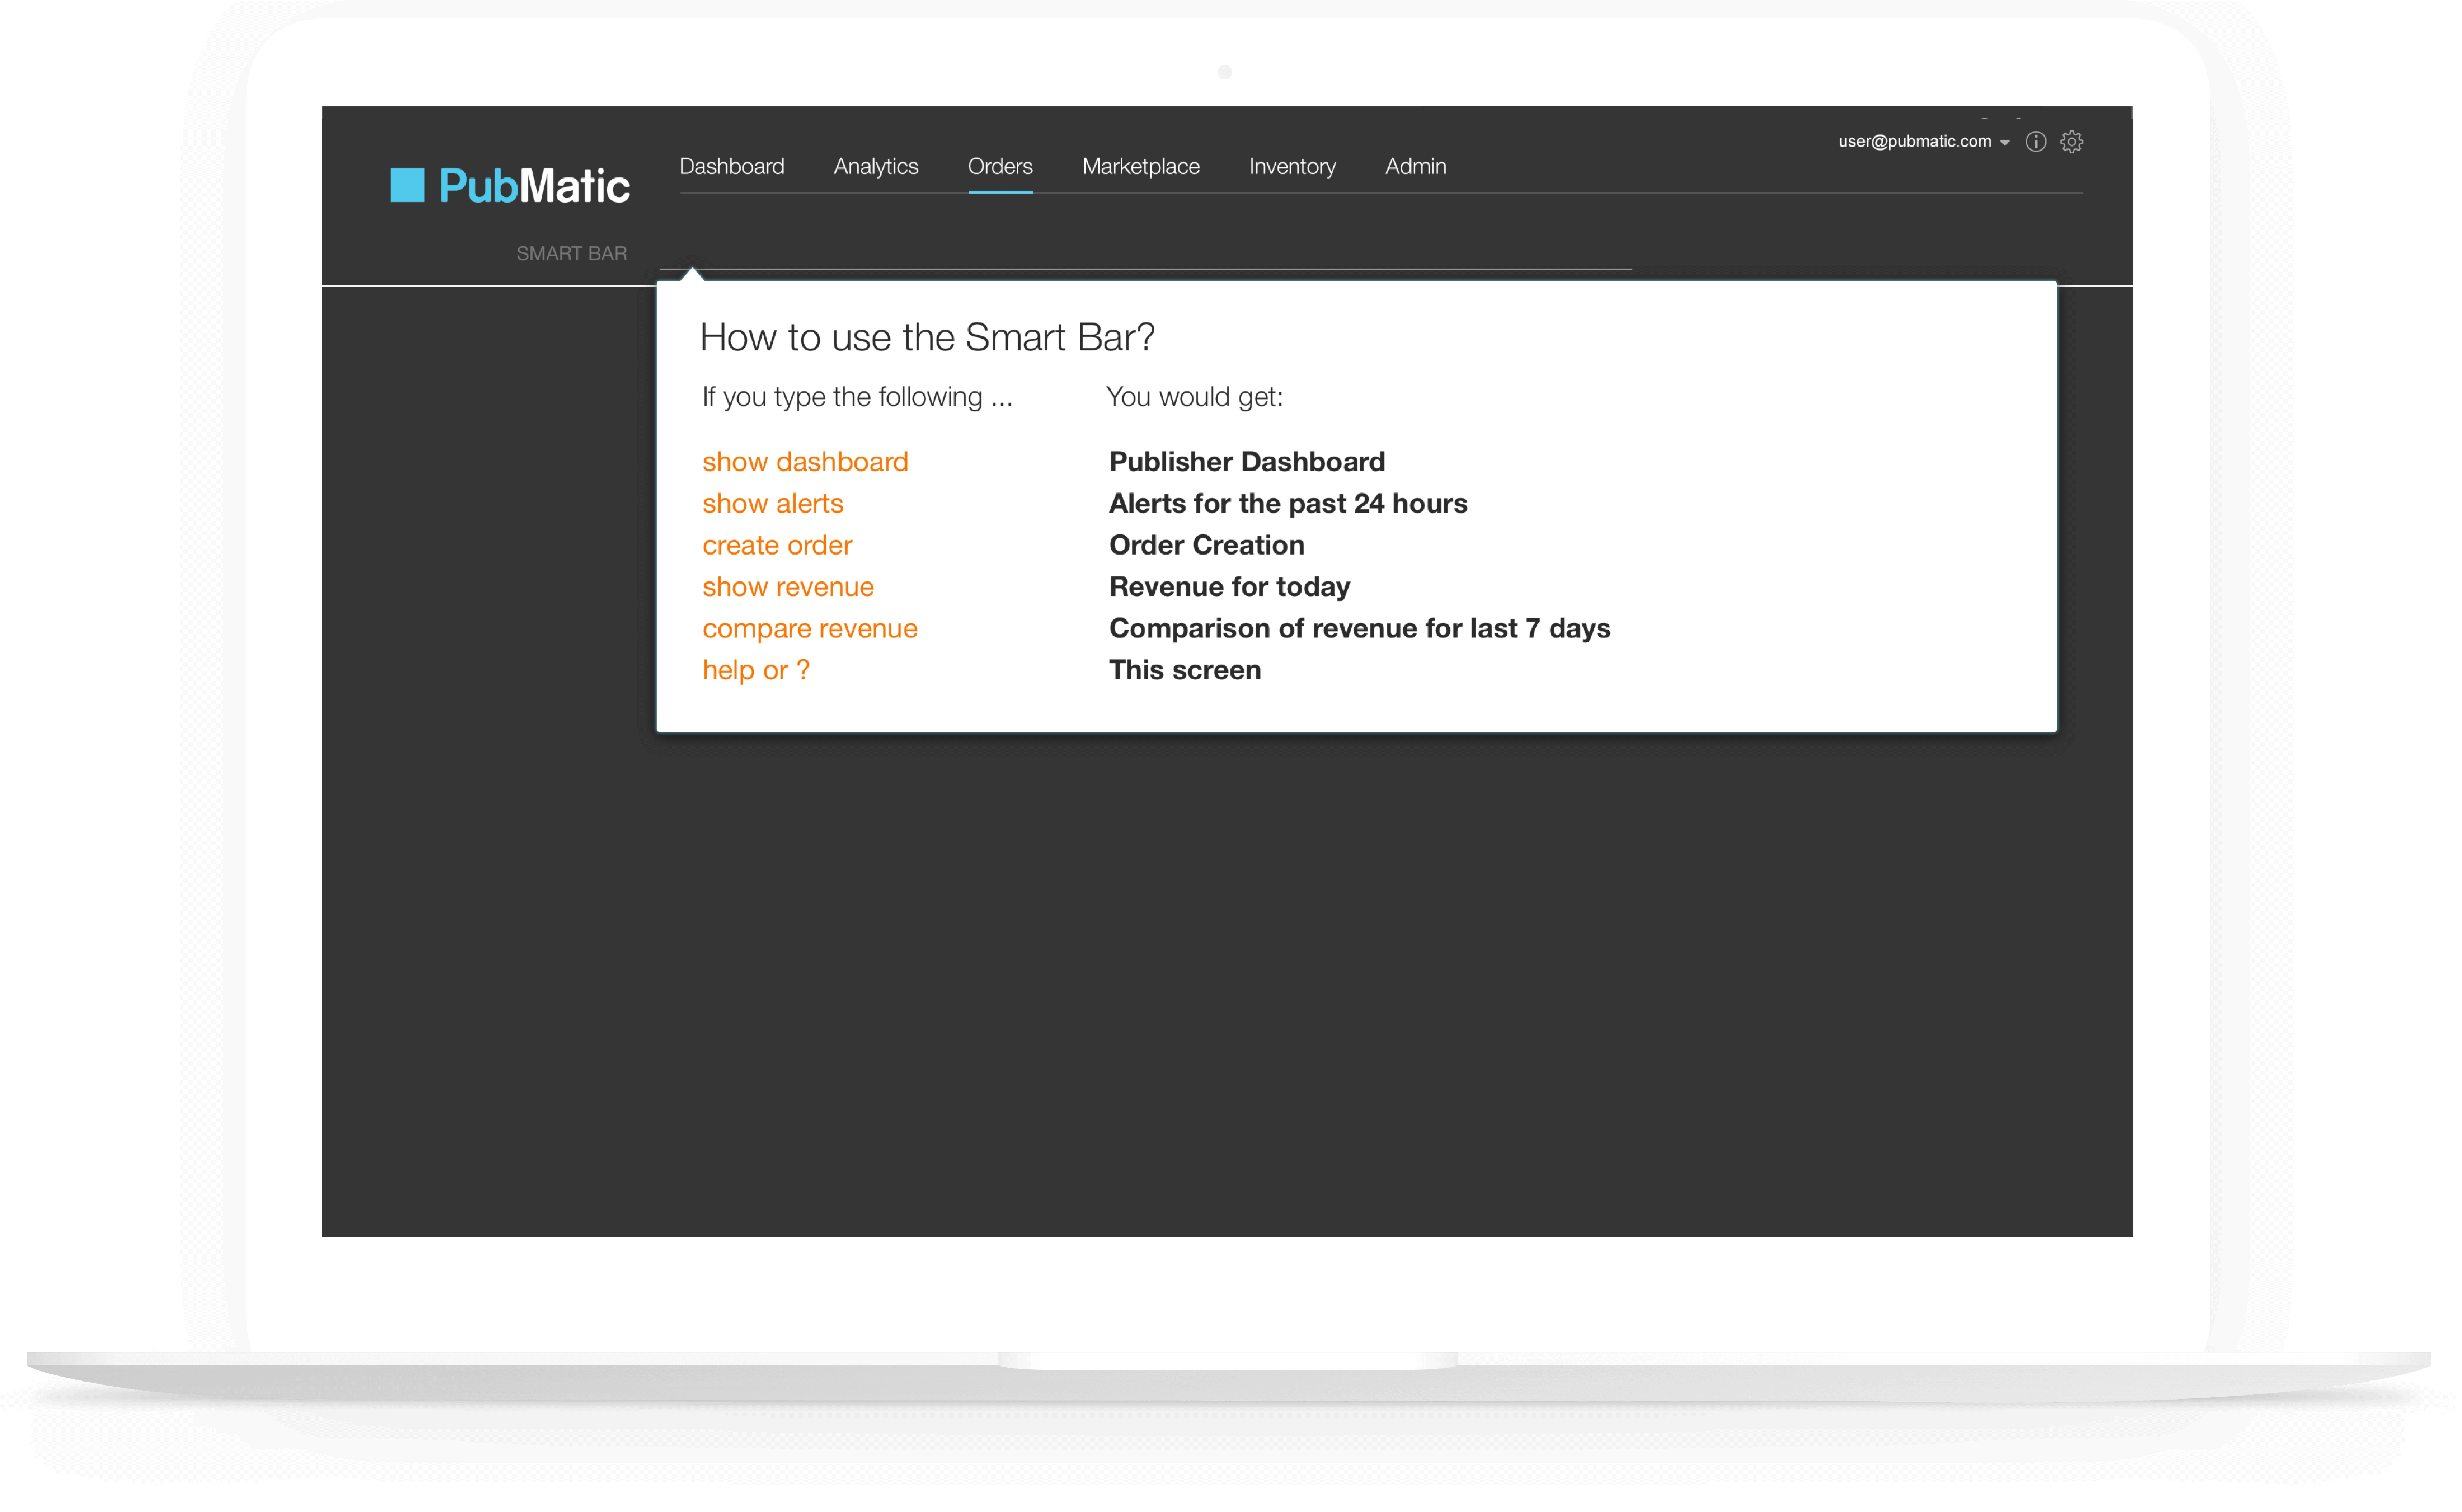Click the 'help or ?' command
This screenshot has height=1512, width=2462.
(755, 671)
